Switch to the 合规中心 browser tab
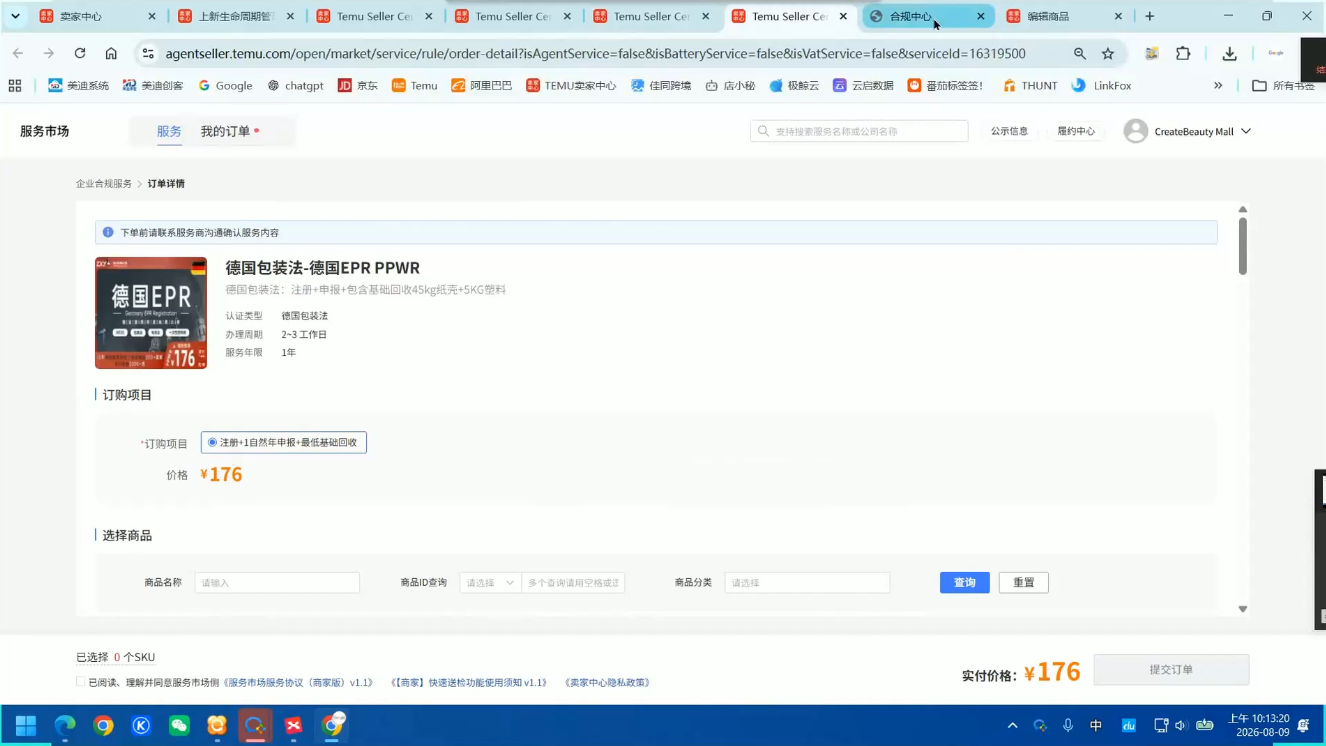The image size is (1326, 746). pos(927,16)
